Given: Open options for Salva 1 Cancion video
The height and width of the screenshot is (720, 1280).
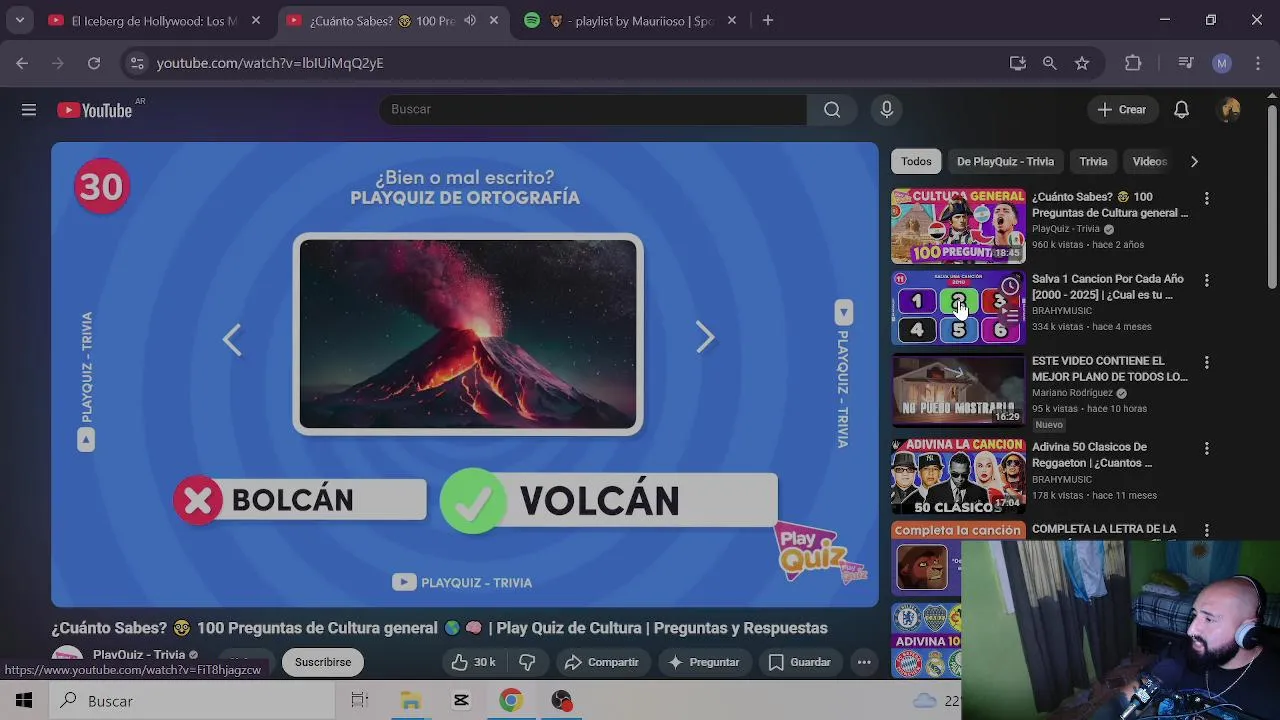Looking at the screenshot, I should (x=1207, y=280).
